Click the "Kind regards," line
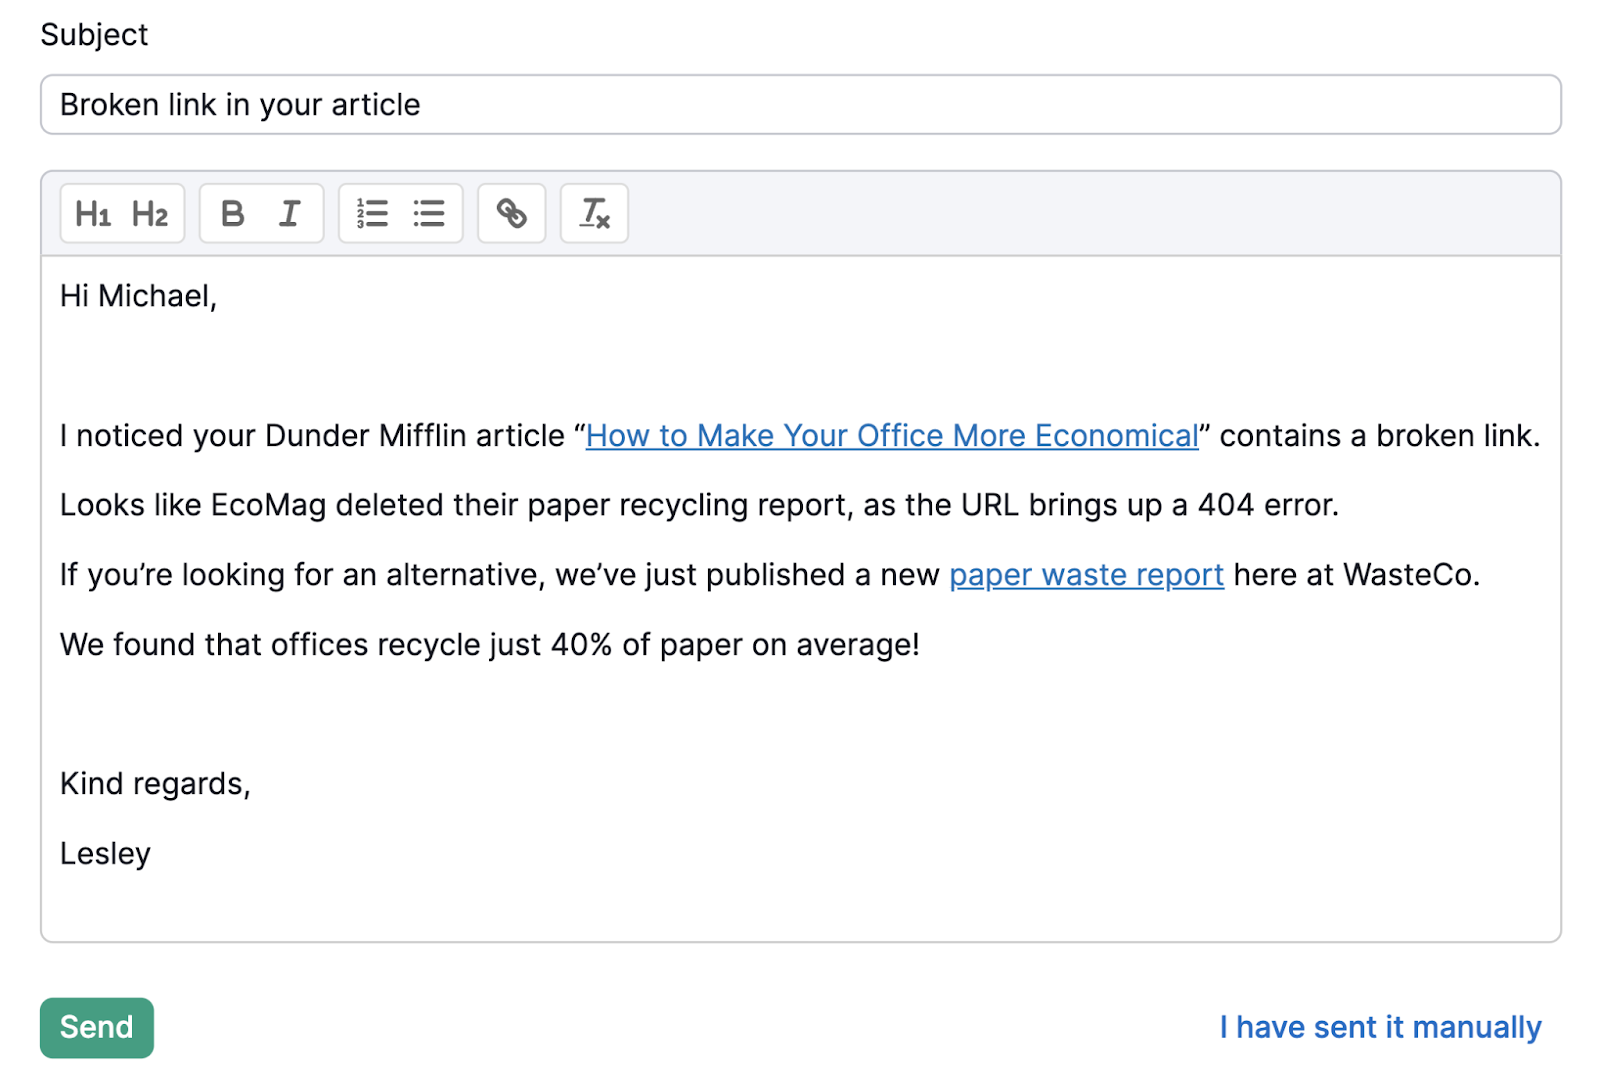Image resolution: width=1600 pixels, height=1088 pixels. click(155, 783)
